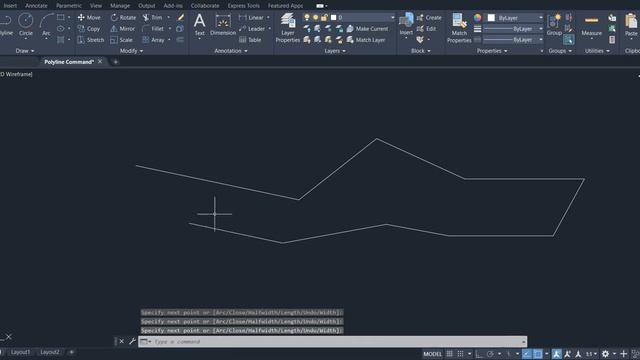640x360 pixels.
Task: Activate the Fillet tool
Action: (153, 29)
